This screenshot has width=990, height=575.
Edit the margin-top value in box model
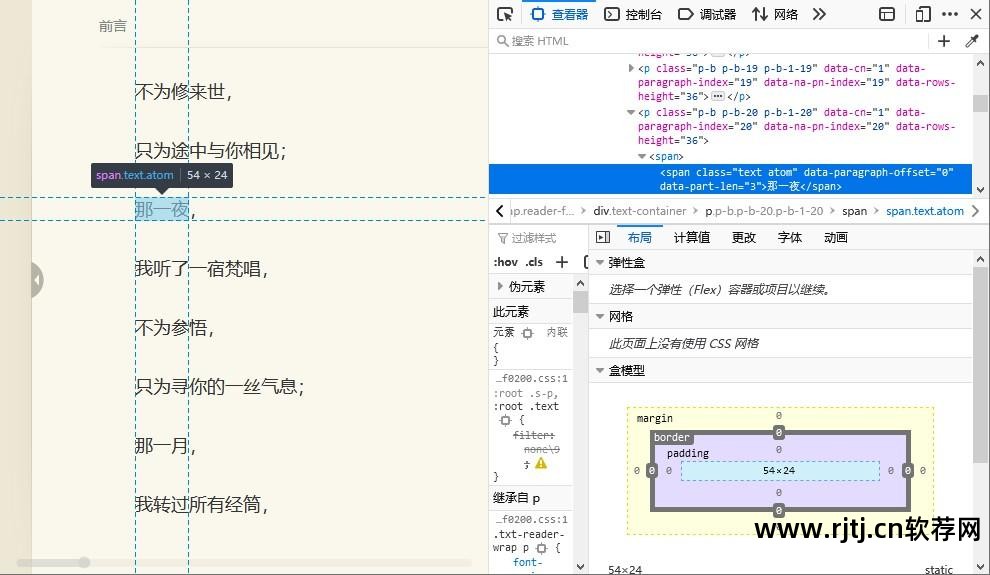tap(778, 415)
